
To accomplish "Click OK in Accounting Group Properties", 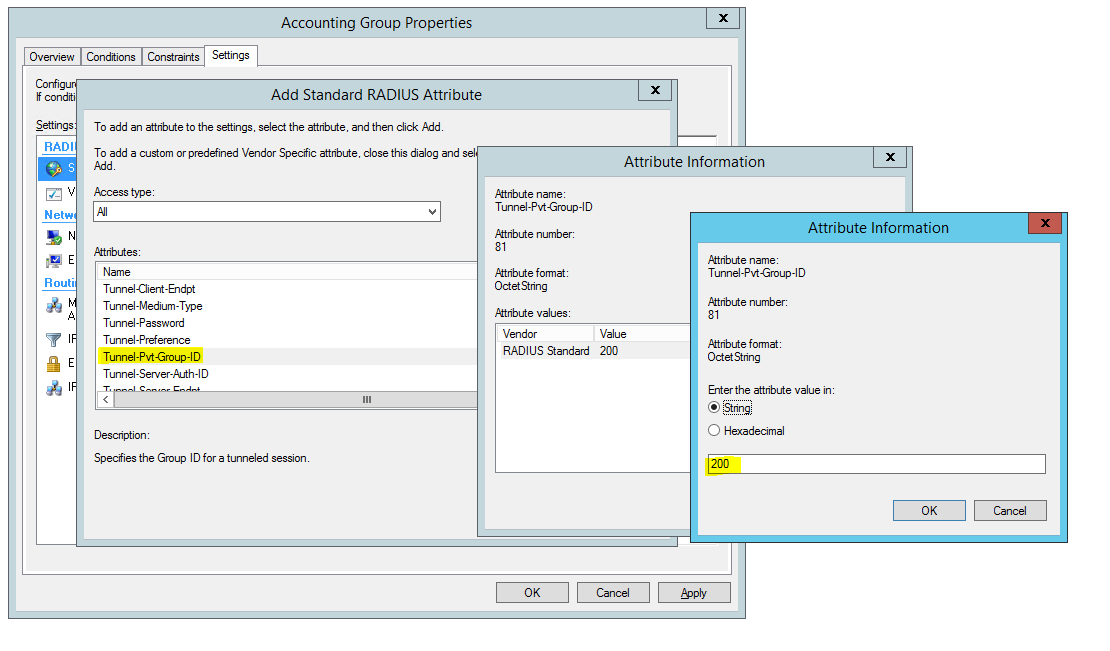I will point(532,592).
